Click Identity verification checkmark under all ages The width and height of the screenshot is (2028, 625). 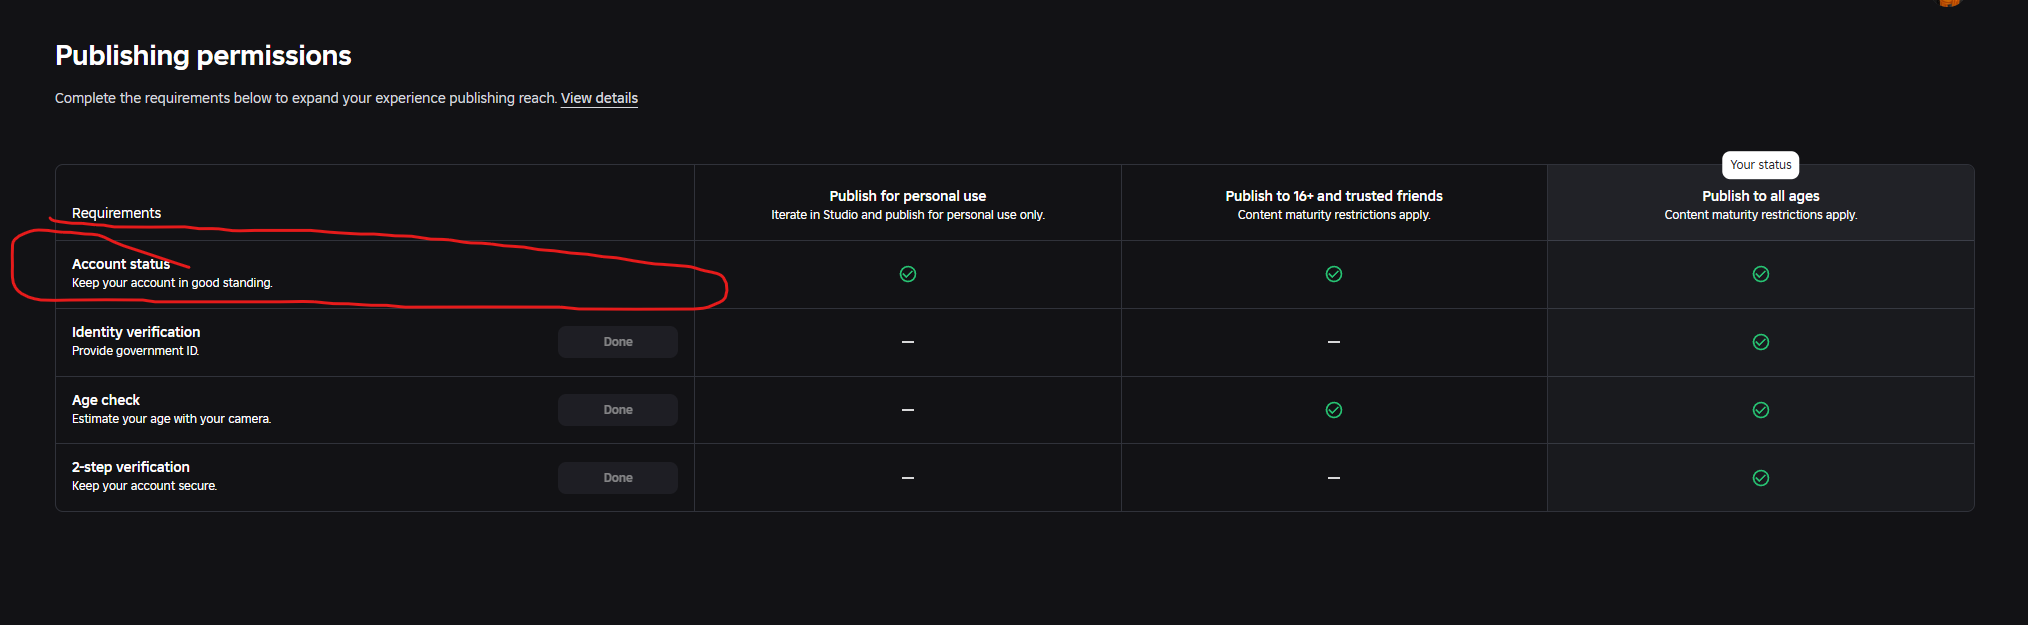[1761, 342]
